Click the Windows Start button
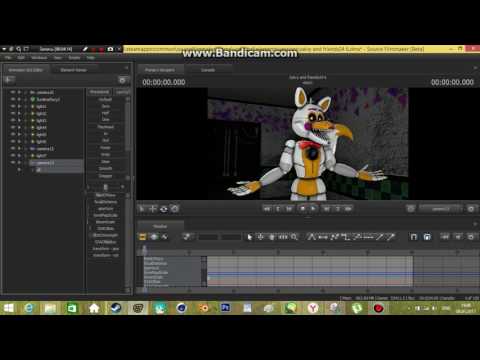Image resolution: width=480 pixels, height=360 pixels. [x=9, y=308]
